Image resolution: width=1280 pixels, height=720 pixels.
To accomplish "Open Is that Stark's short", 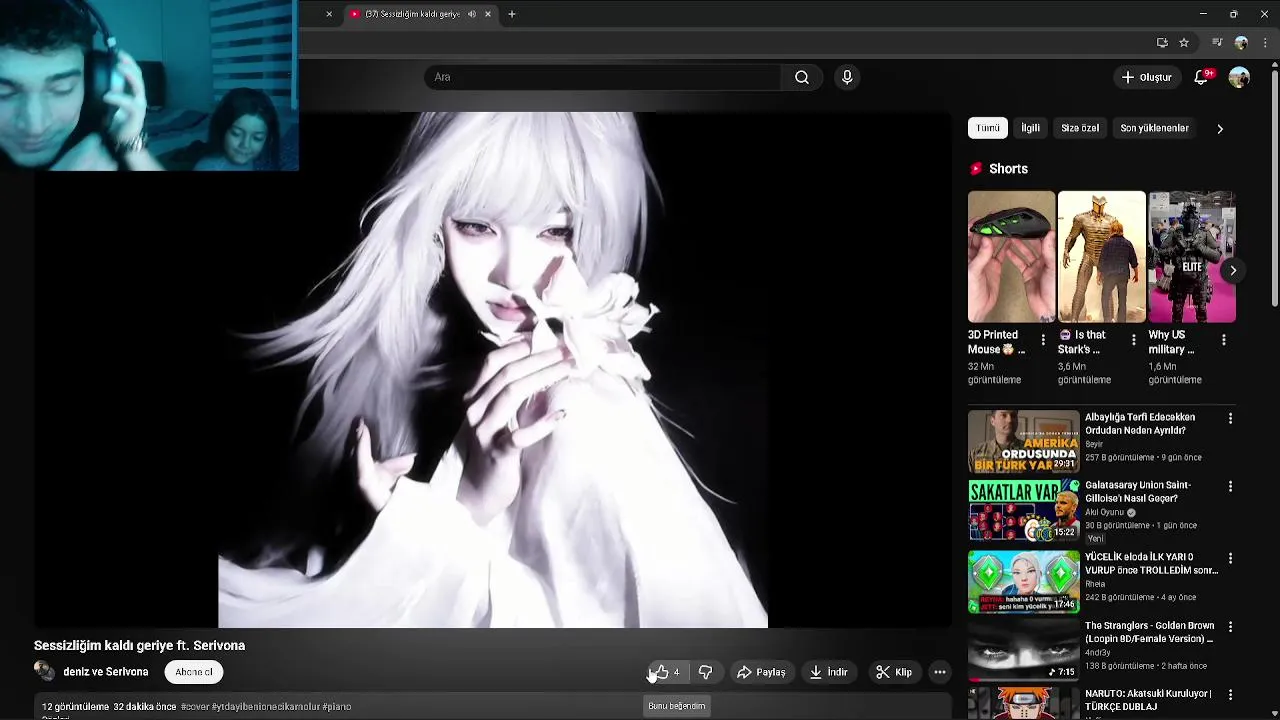I will click(1101, 257).
